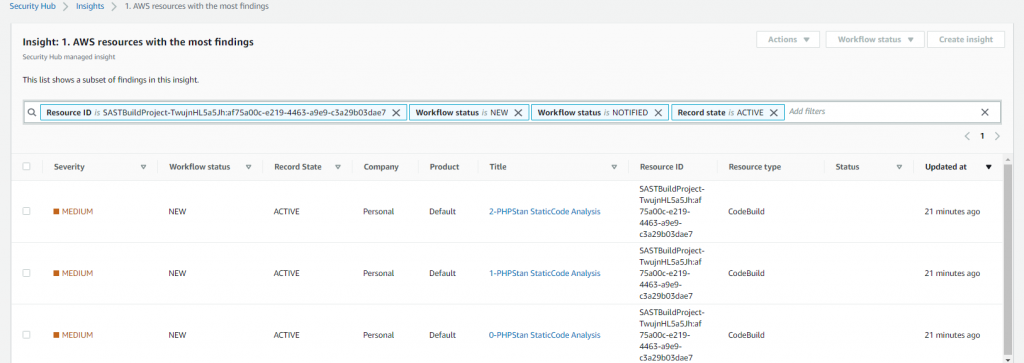1024x363 pixels.
Task: Open 1-PHPStan StaticCode Analysis finding
Action: (x=545, y=273)
